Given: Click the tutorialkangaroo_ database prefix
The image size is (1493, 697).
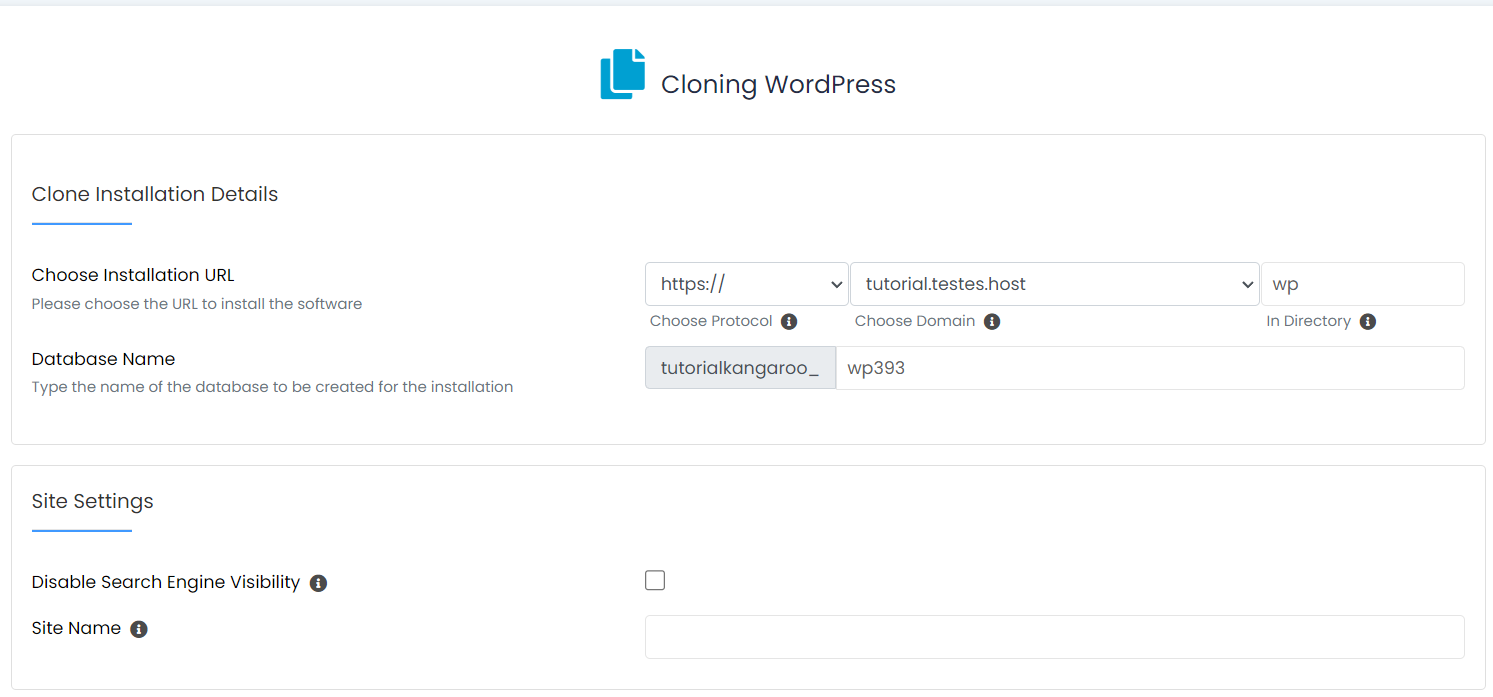Looking at the screenshot, I should coord(740,368).
